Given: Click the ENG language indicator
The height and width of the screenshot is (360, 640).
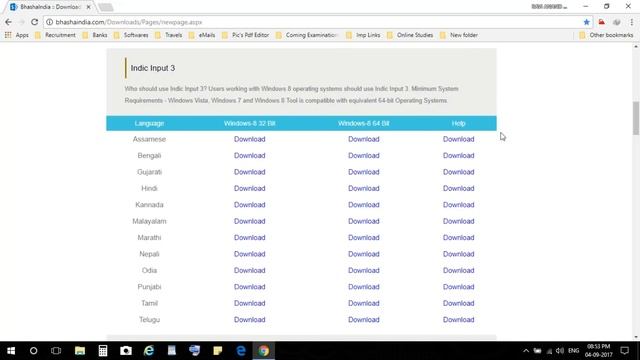Looking at the screenshot, I should click(x=573, y=351).
